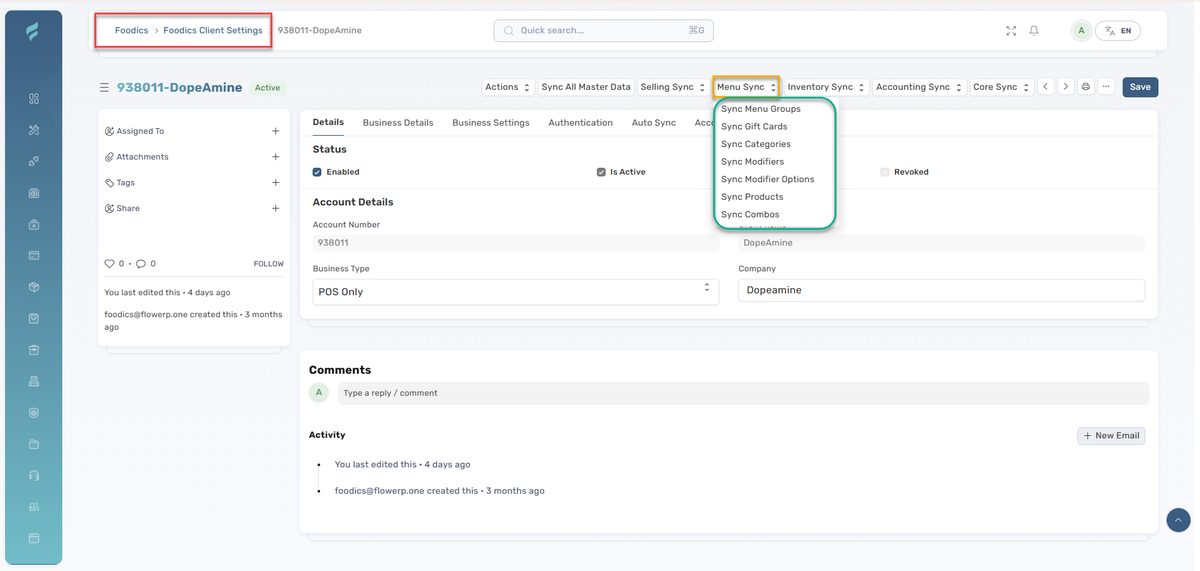The height and width of the screenshot is (571, 1200).
Task: Add a file with Attachments plus icon
Action: coord(275,157)
